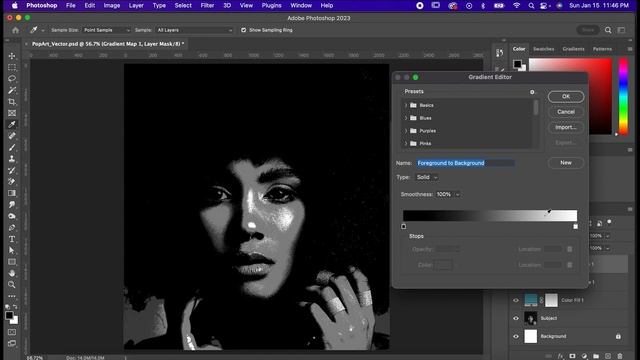The height and width of the screenshot is (360, 640).
Task: Select the Magic Wand tool
Action: tap(12, 90)
